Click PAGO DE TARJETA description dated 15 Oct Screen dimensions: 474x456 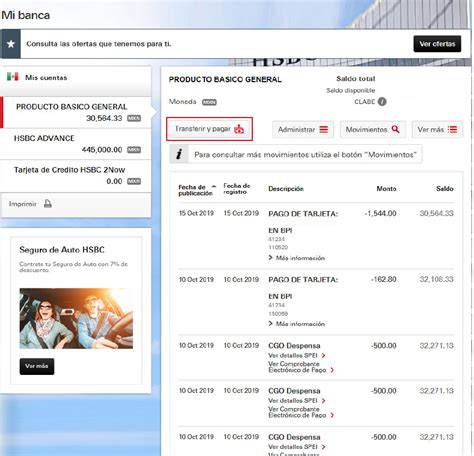point(303,214)
